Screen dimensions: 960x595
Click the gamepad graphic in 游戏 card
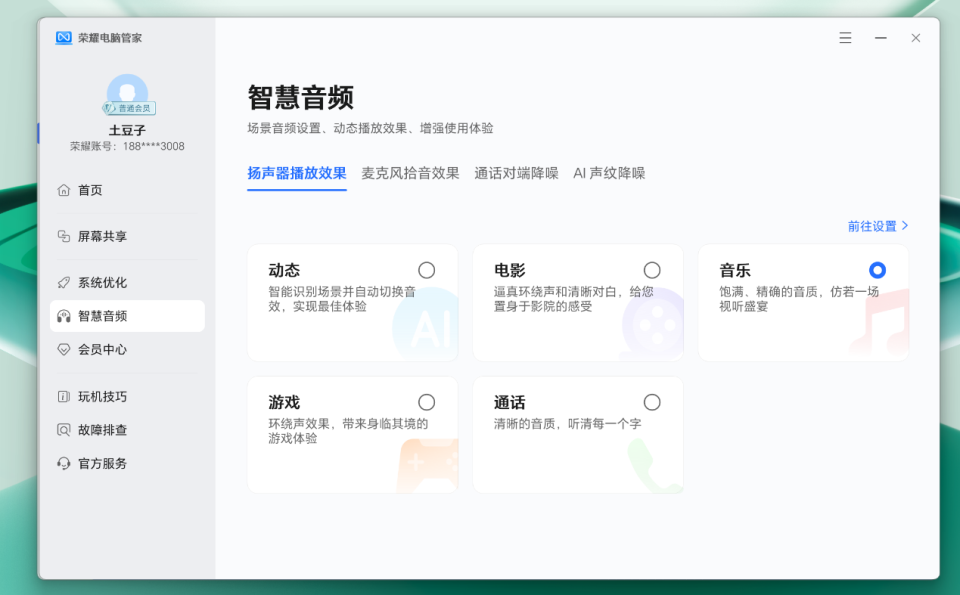[x=427, y=466]
